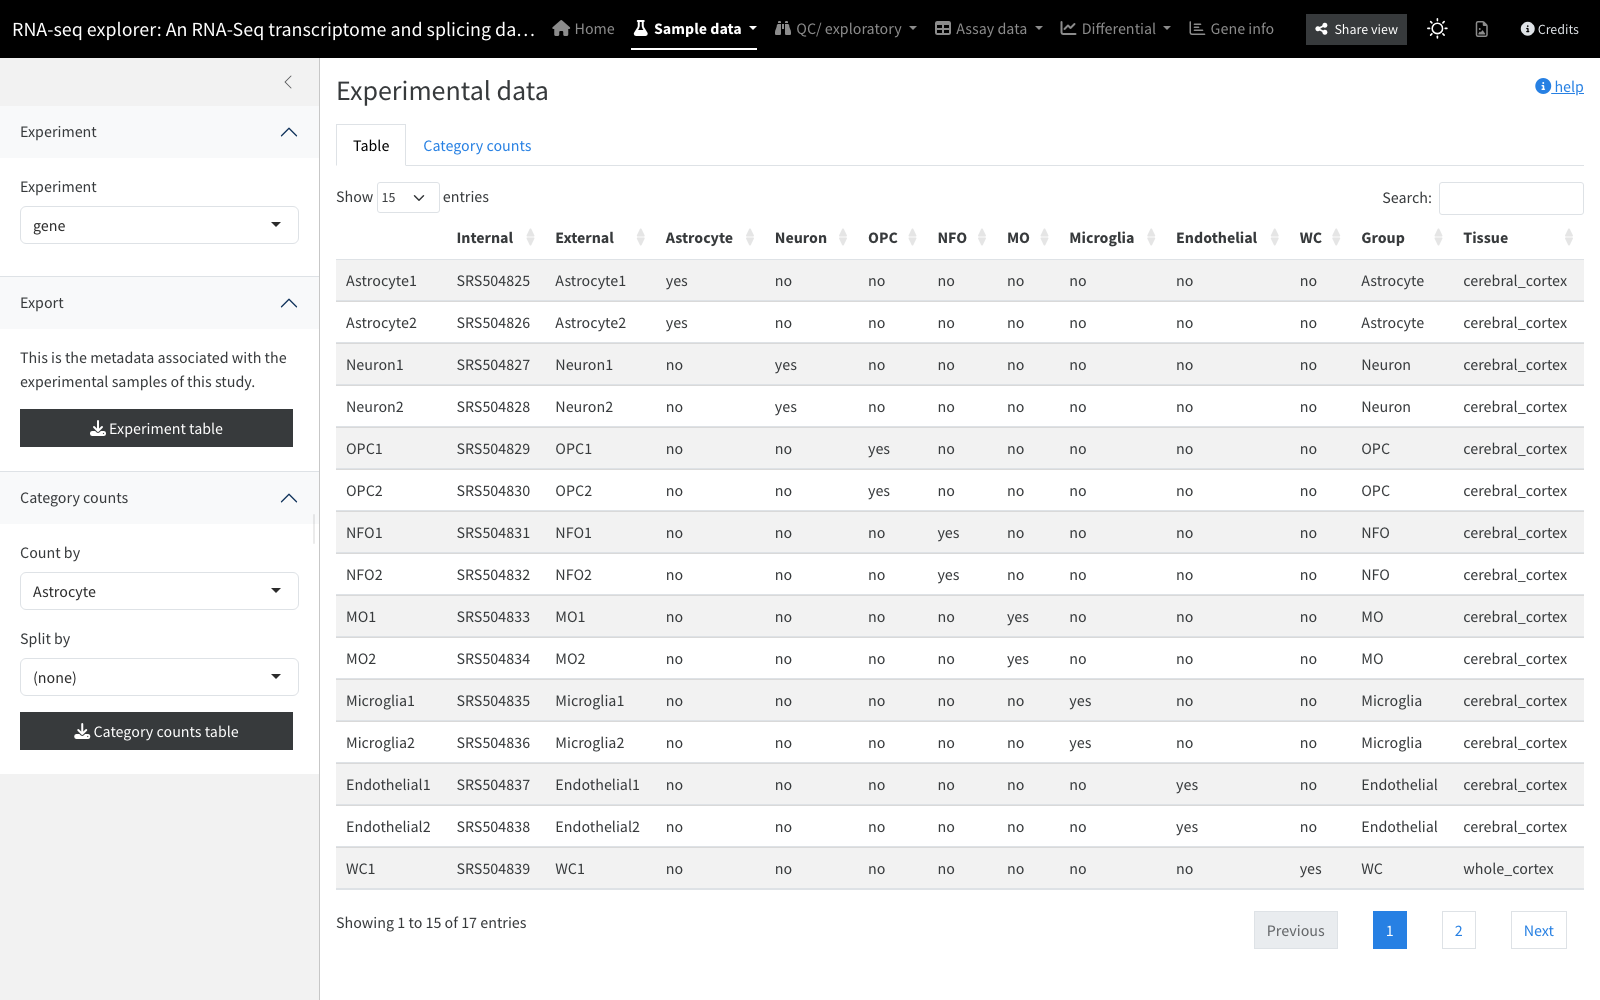Sort by Endothelial column
The image size is (1600, 1000).
click(1228, 238)
